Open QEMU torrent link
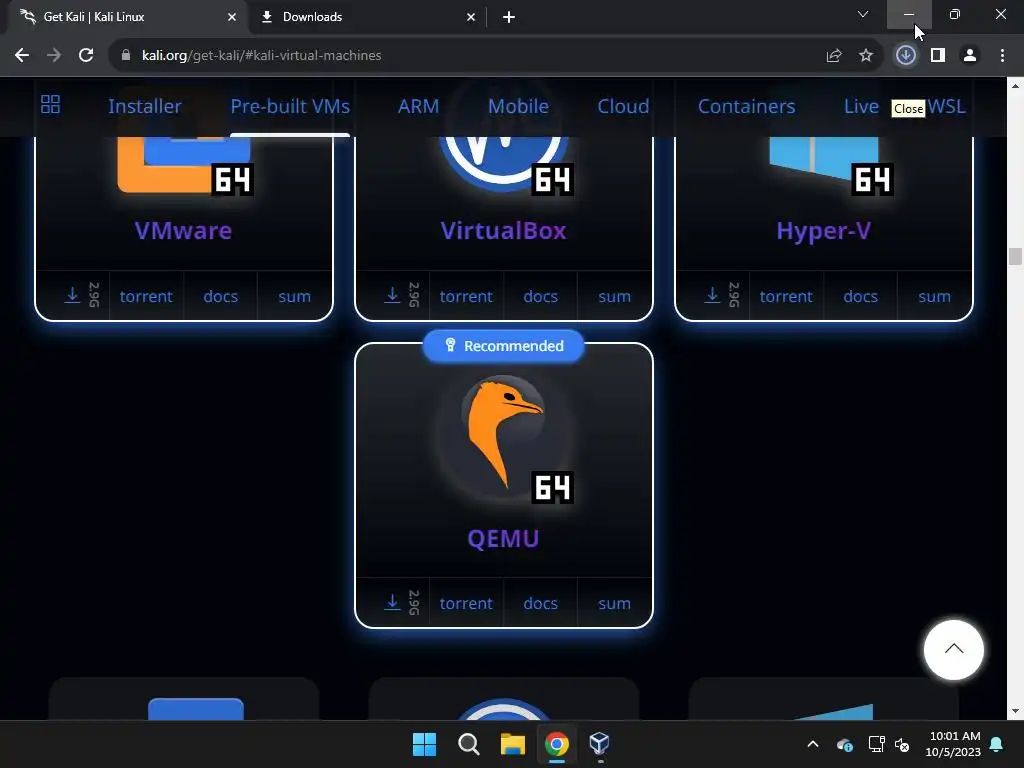 [x=466, y=603]
